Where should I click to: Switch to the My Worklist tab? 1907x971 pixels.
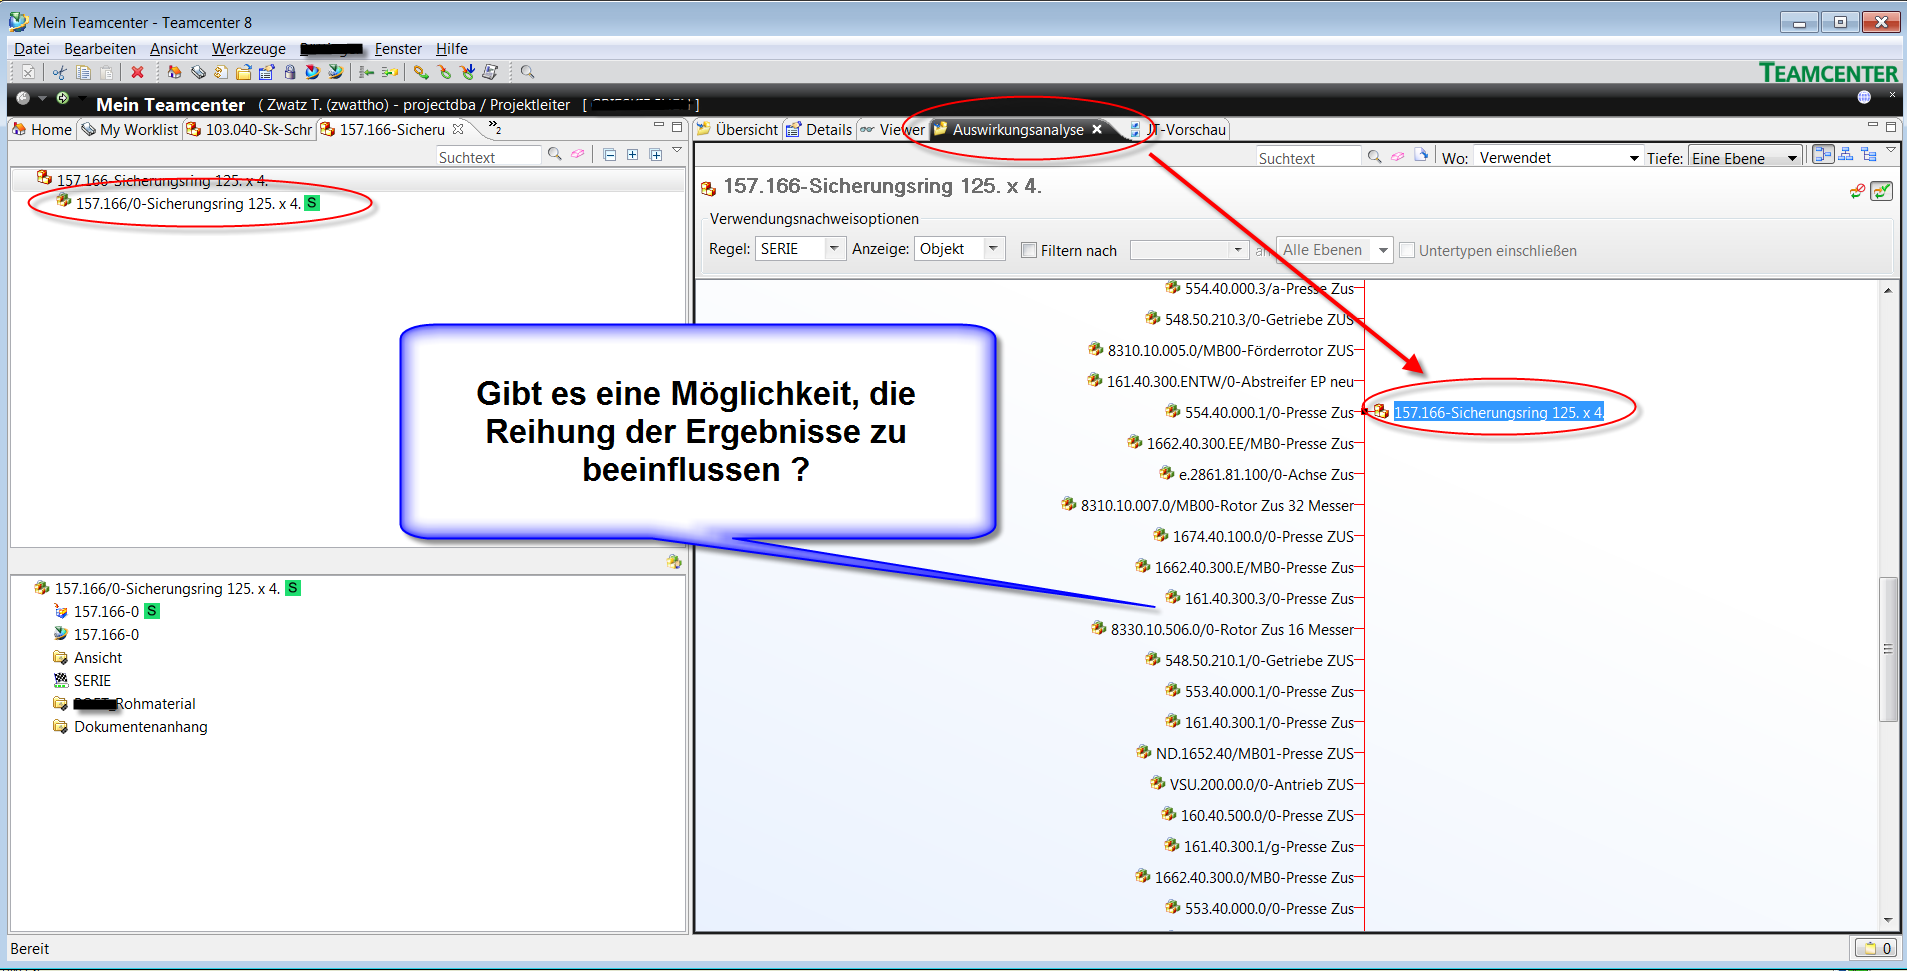(x=129, y=129)
